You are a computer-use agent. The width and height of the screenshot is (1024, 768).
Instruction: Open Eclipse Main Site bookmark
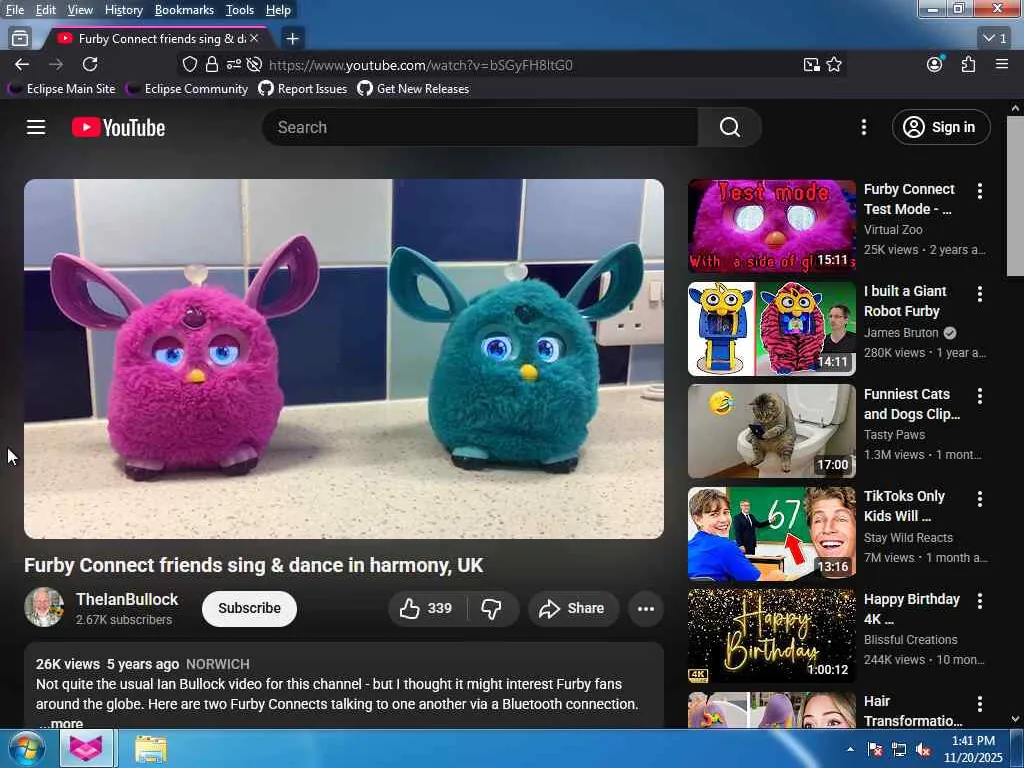point(63,89)
